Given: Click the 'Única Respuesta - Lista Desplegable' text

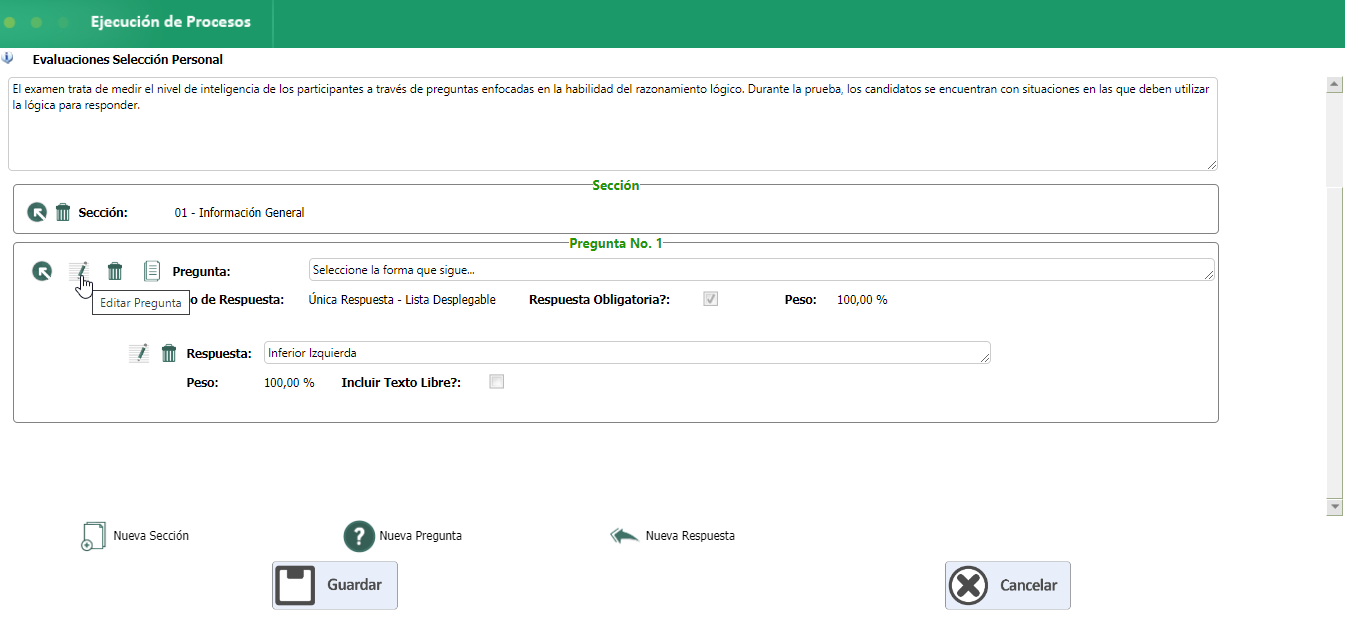Looking at the screenshot, I should [402, 300].
